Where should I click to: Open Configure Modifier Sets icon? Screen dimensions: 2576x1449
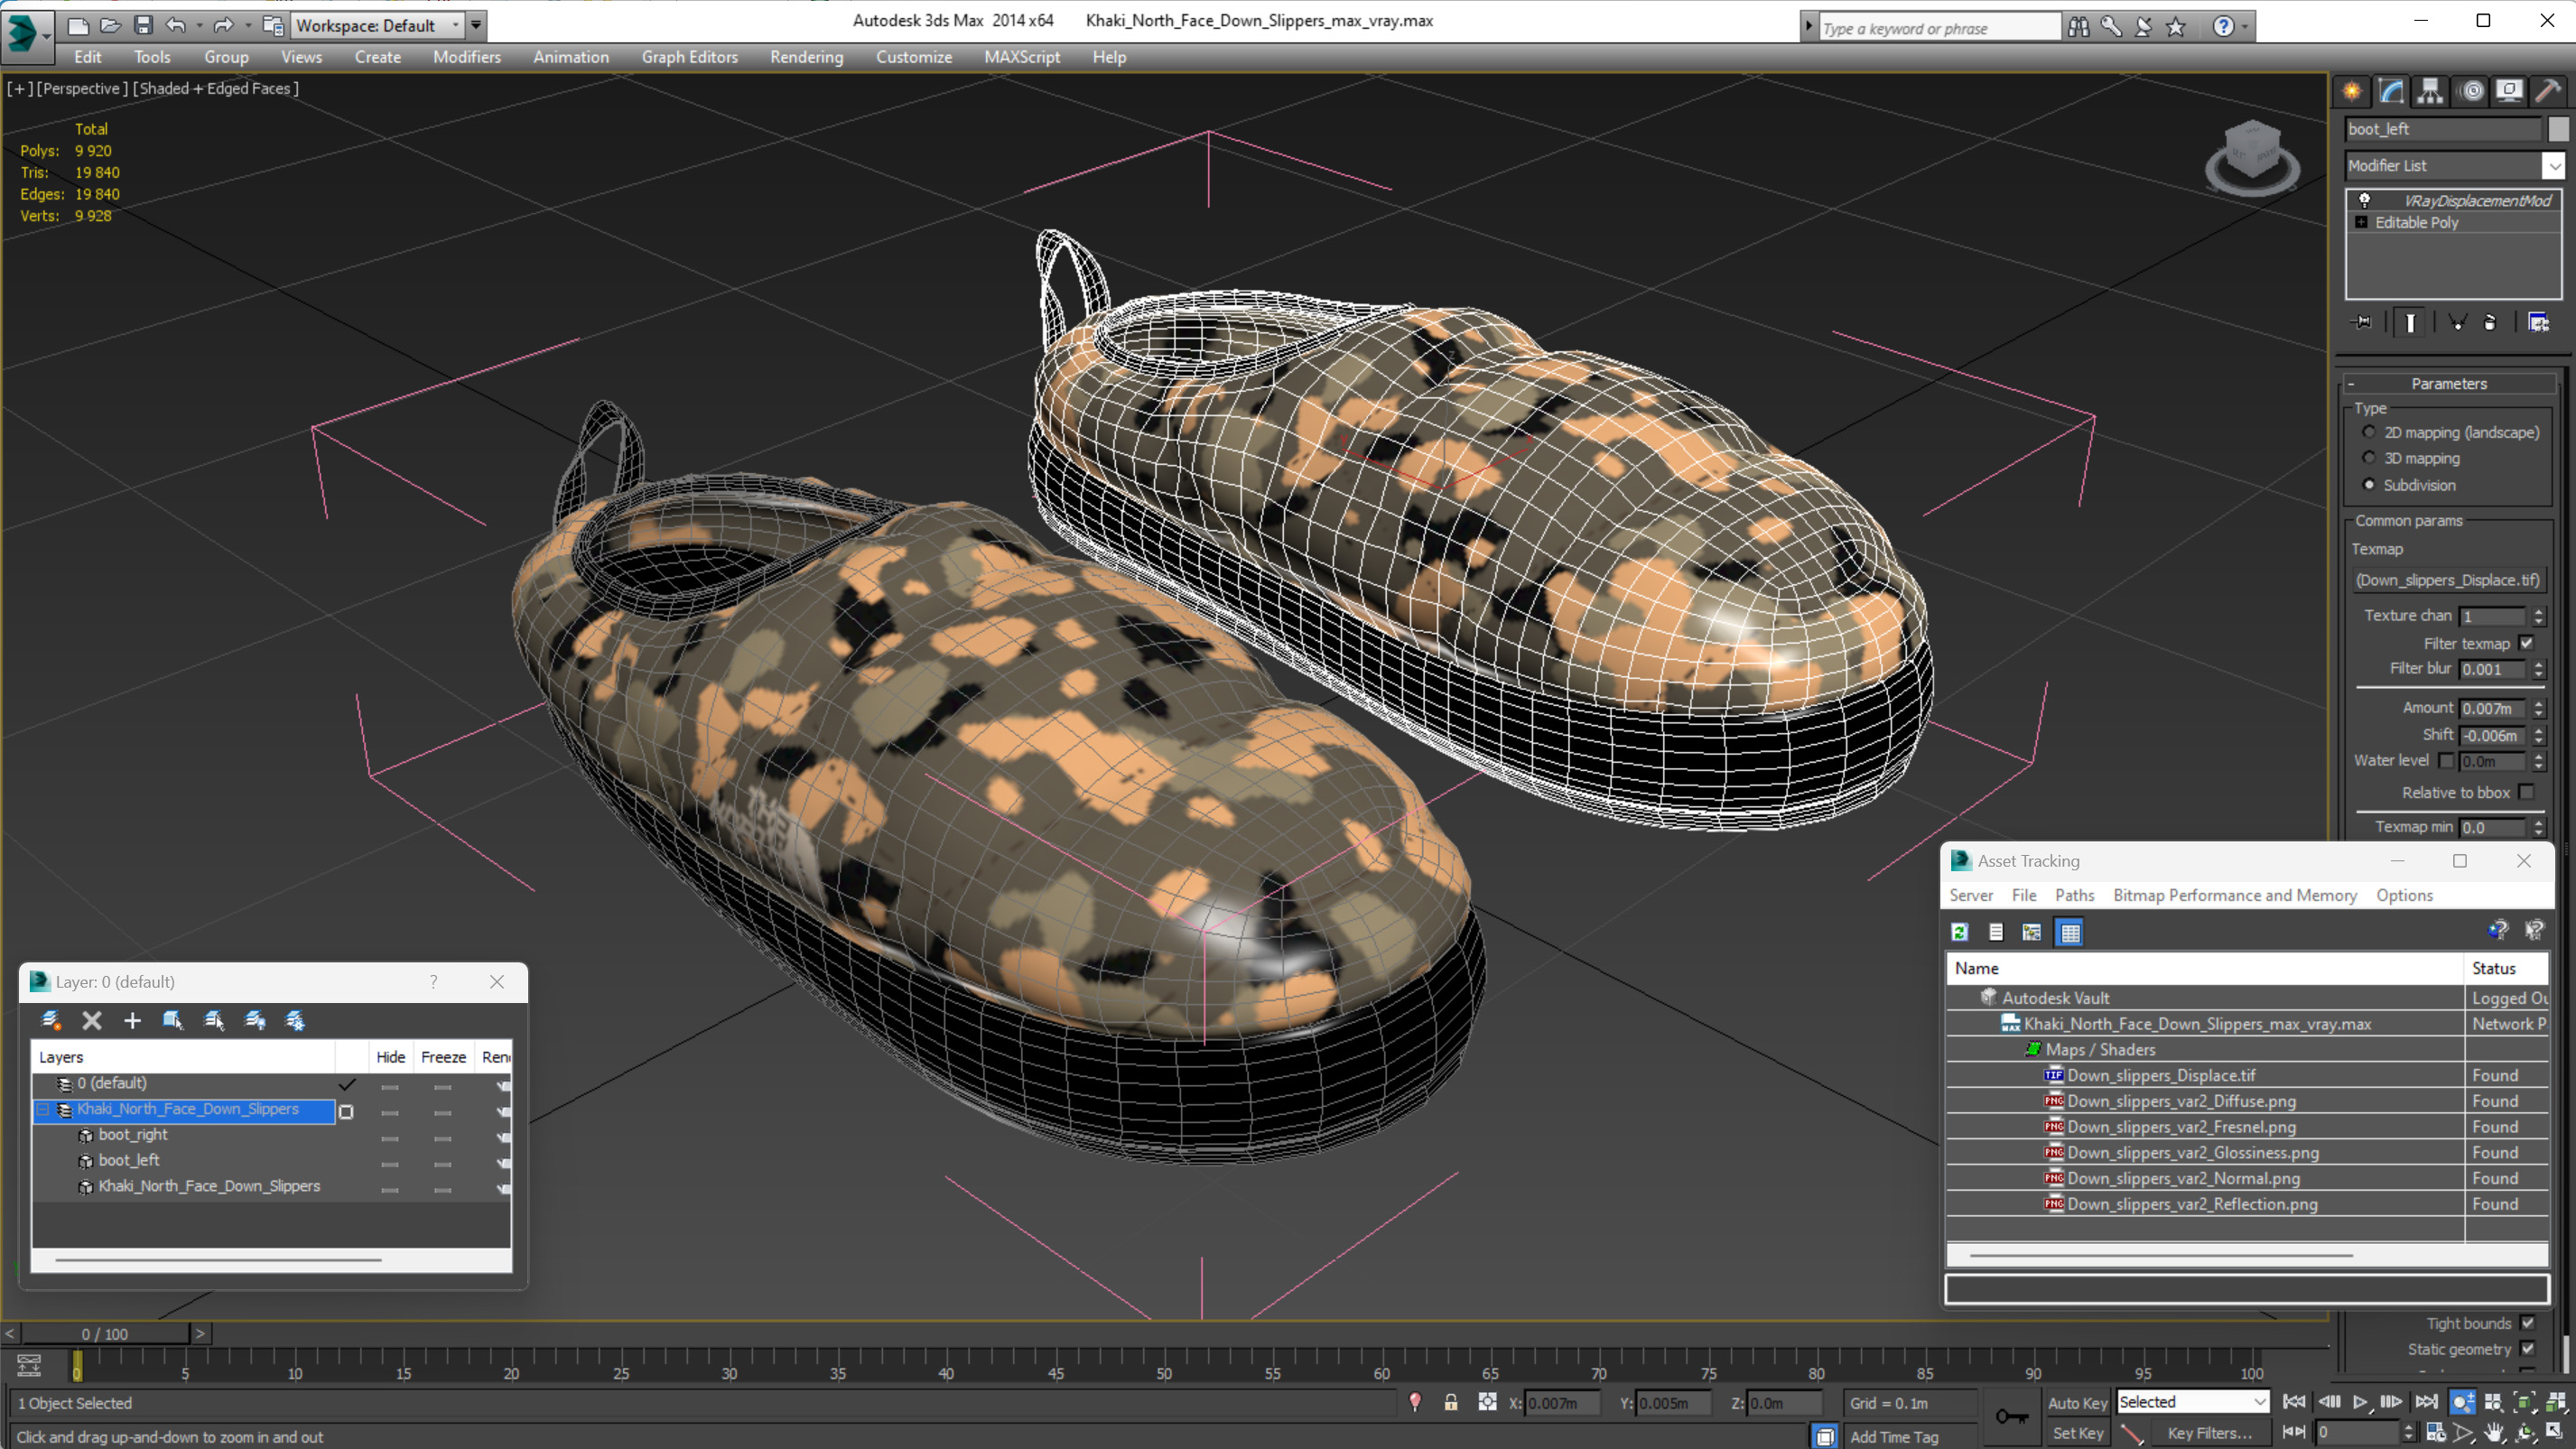coord(2538,322)
